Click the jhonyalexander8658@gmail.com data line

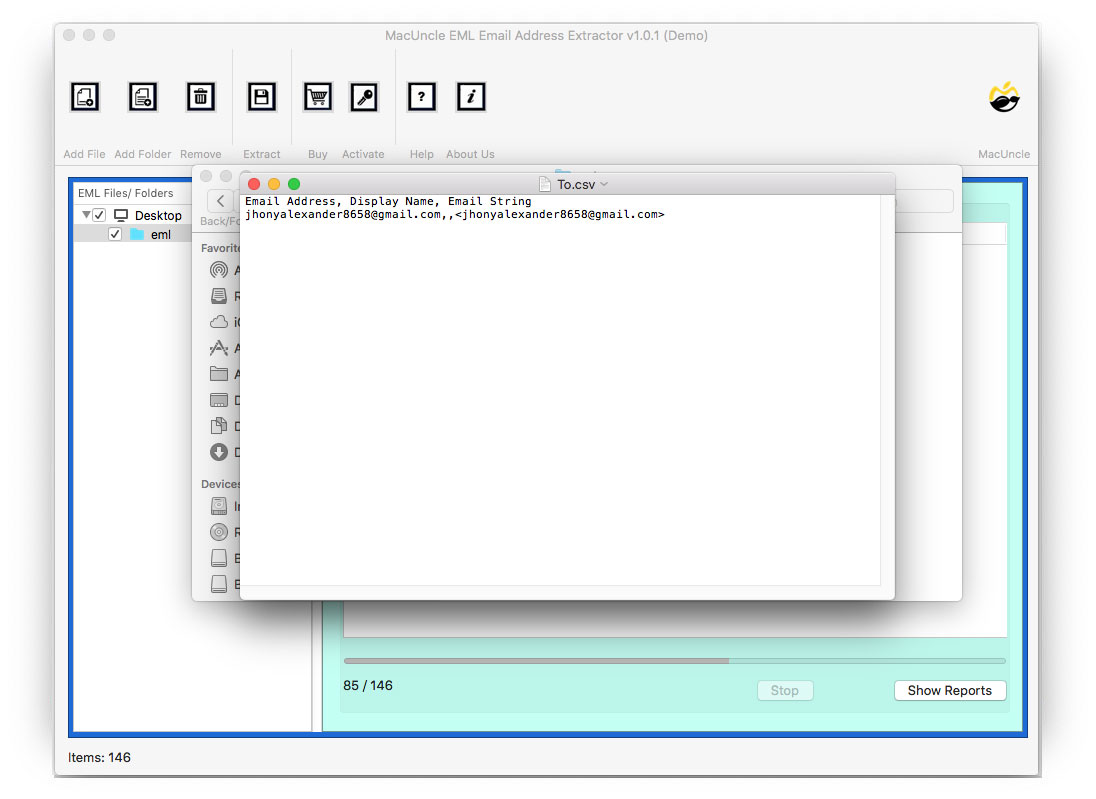click(454, 215)
